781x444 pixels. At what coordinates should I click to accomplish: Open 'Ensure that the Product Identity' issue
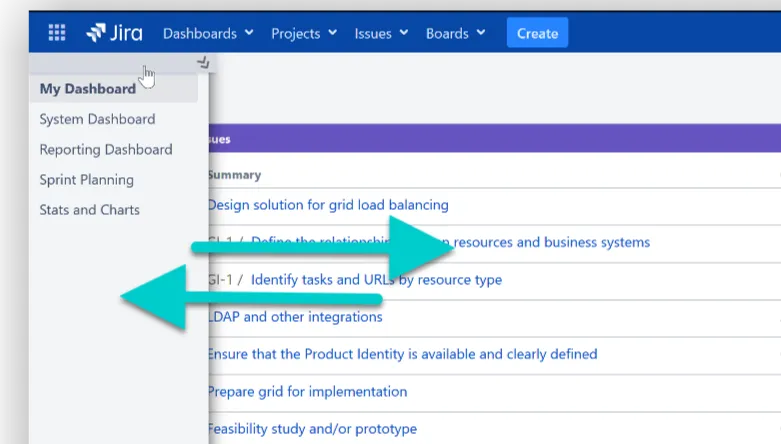coord(402,354)
